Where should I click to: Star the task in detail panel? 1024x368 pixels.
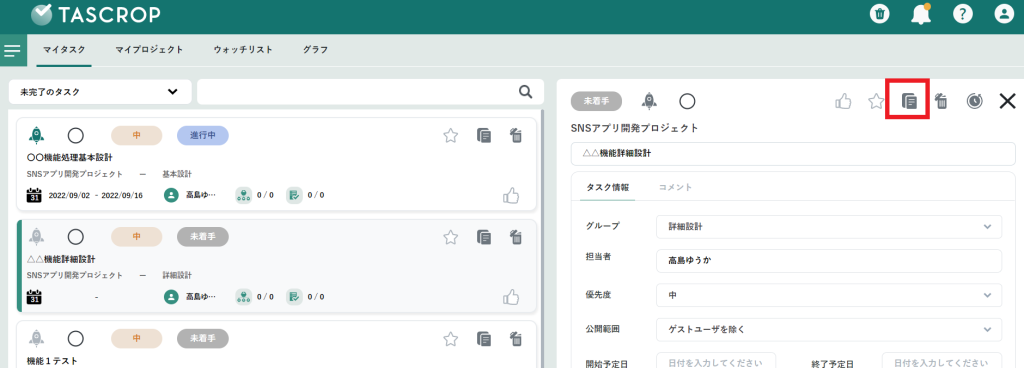[x=876, y=101]
